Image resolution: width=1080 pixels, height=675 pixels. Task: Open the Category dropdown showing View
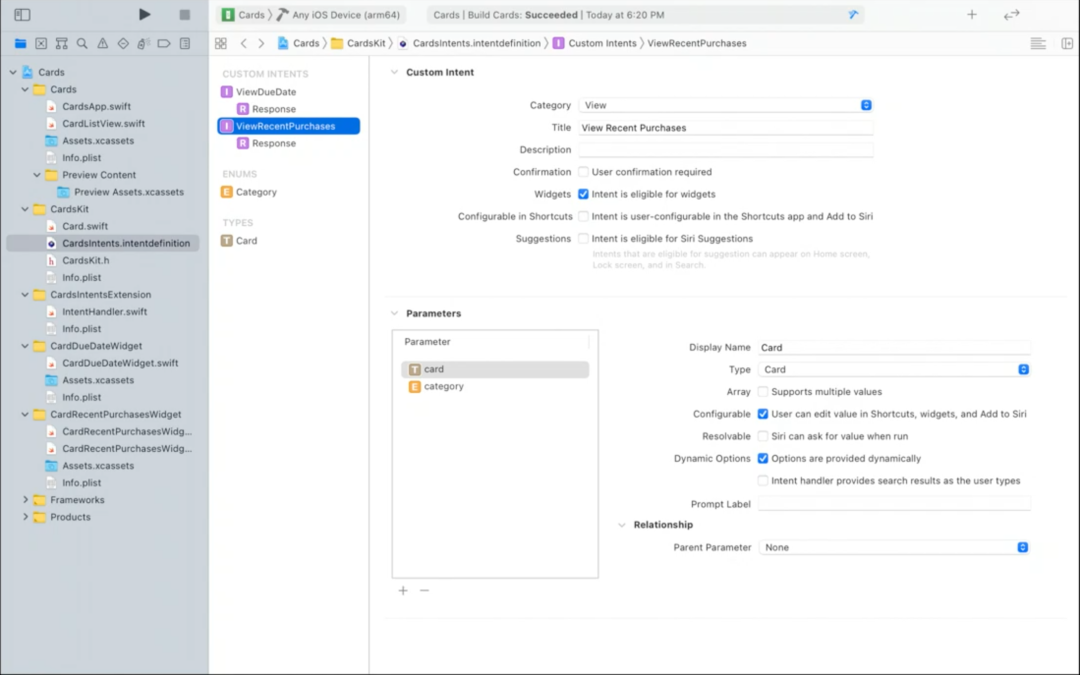pos(726,105)
